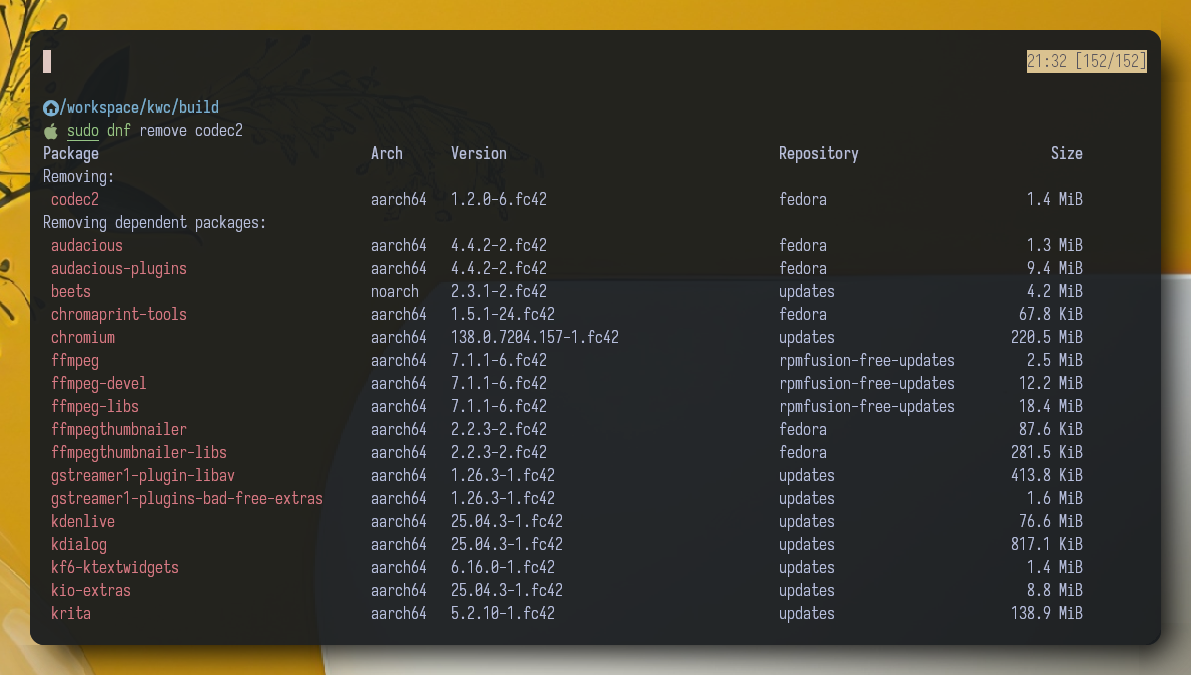Click the 817.1 KiB size of kdialog
The width and height of the screenshot is (1191, 675).
[x=1047, y=544]
